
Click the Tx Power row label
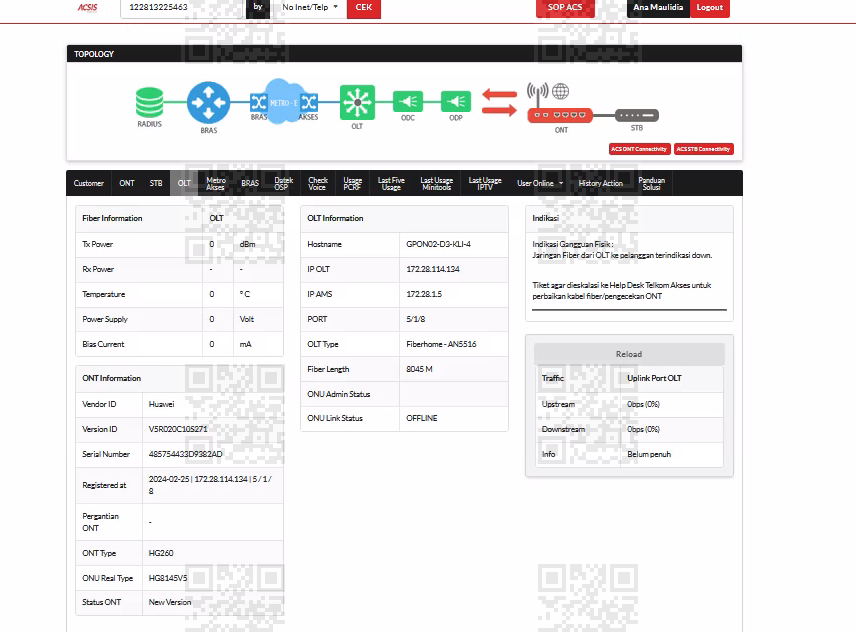[98, 244]
